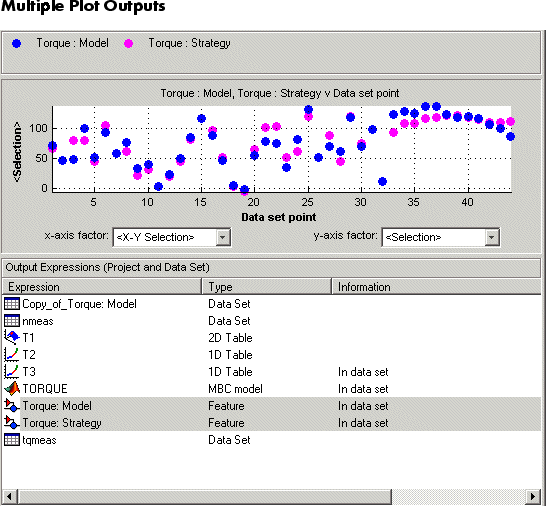Viewport: 546px width, 506px height.
Task: Select the Torque: Strategy expression row
Action: coord(272,423)
